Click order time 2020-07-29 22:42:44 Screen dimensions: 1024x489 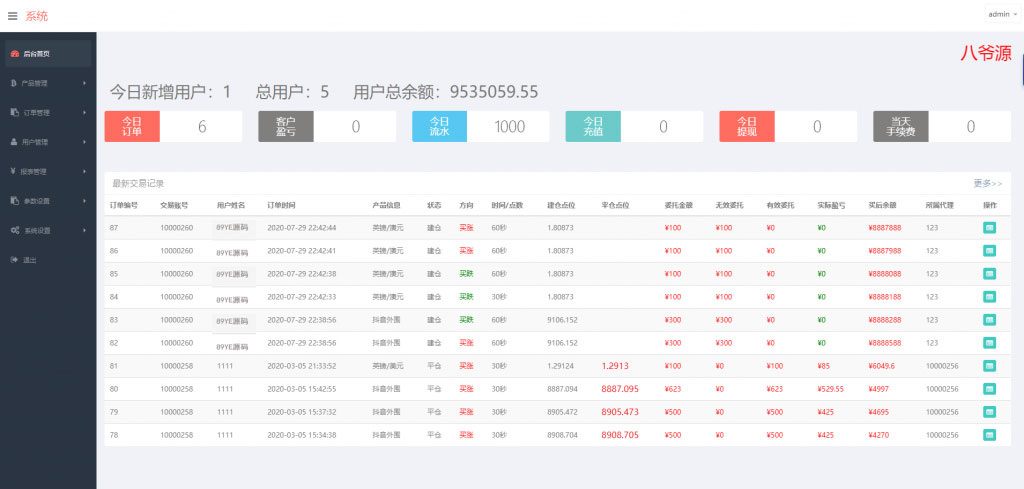pos(302,228)
